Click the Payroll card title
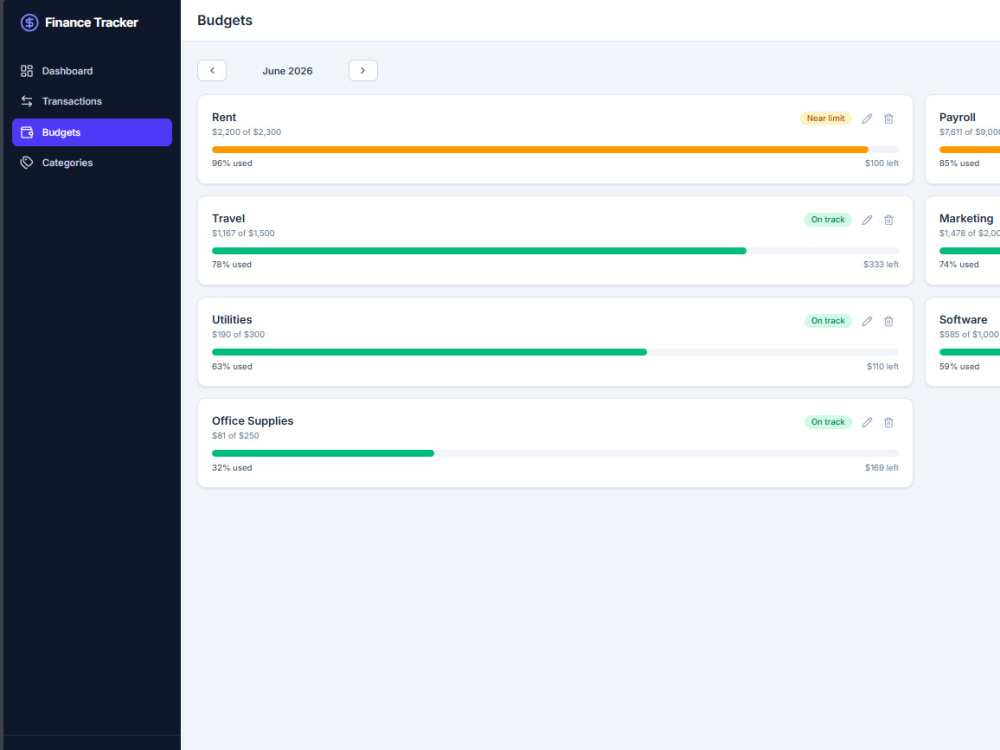 click(x=957, y=117)
